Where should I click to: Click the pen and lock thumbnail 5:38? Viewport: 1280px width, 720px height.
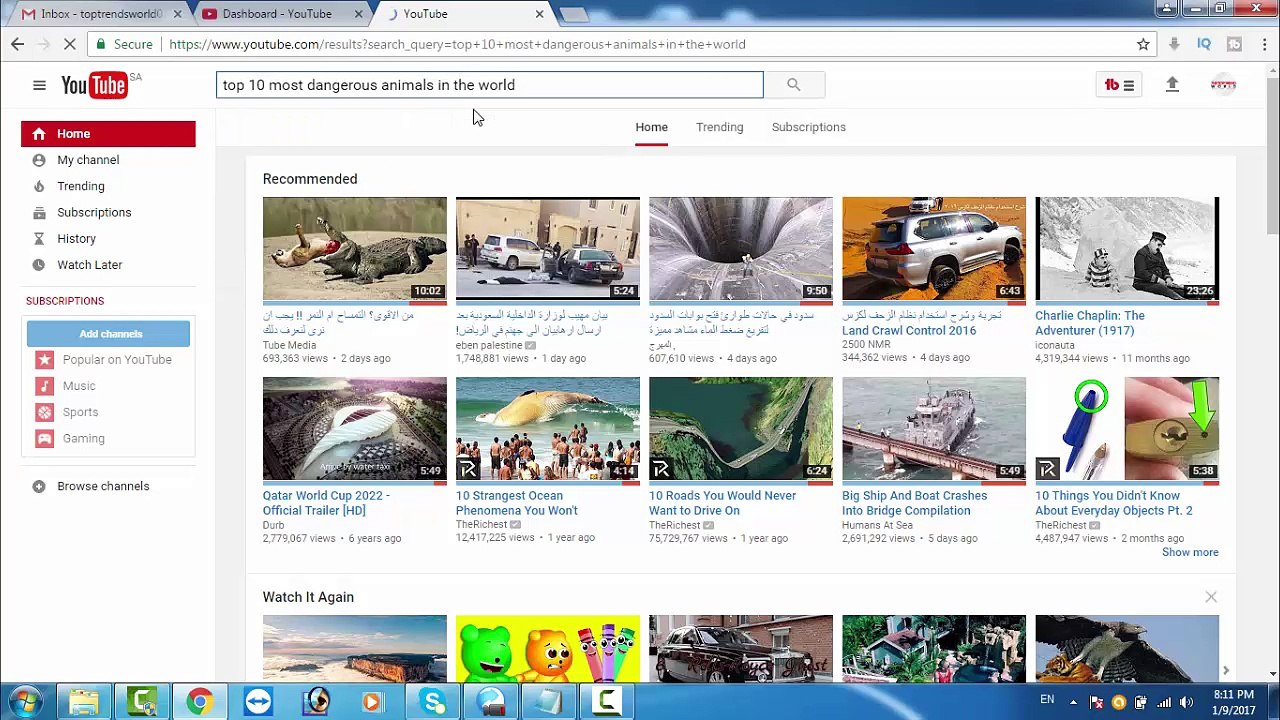coord(1127,429)
